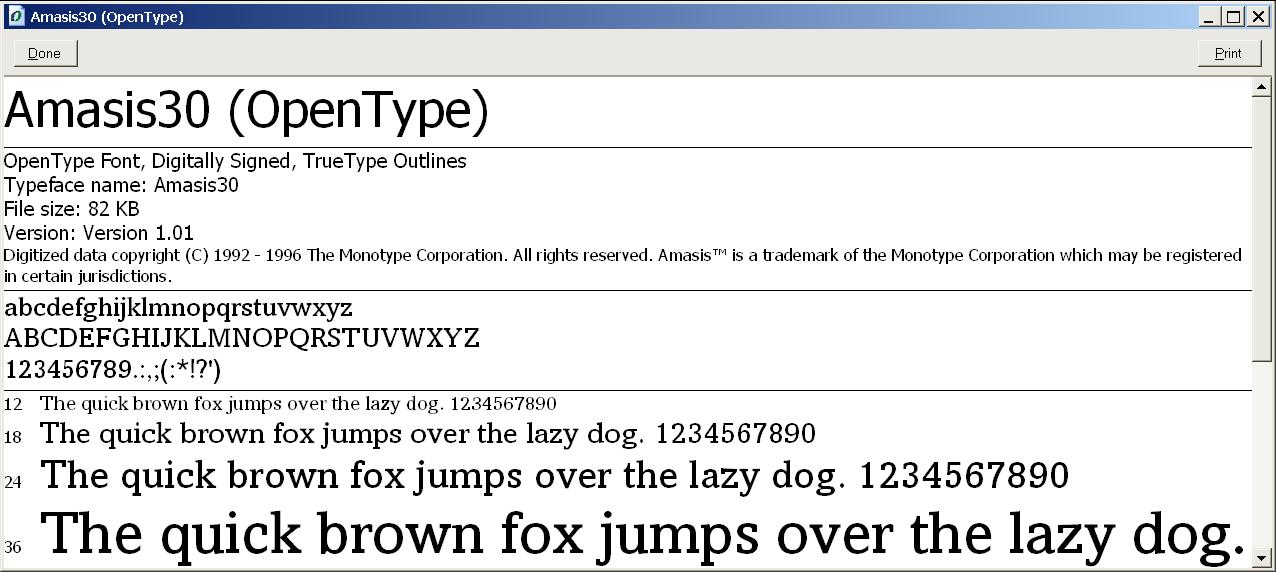This screenshot has height=572, width=1276.
Task: Click the scrollbar down arrow
Action: (1261, 558)
